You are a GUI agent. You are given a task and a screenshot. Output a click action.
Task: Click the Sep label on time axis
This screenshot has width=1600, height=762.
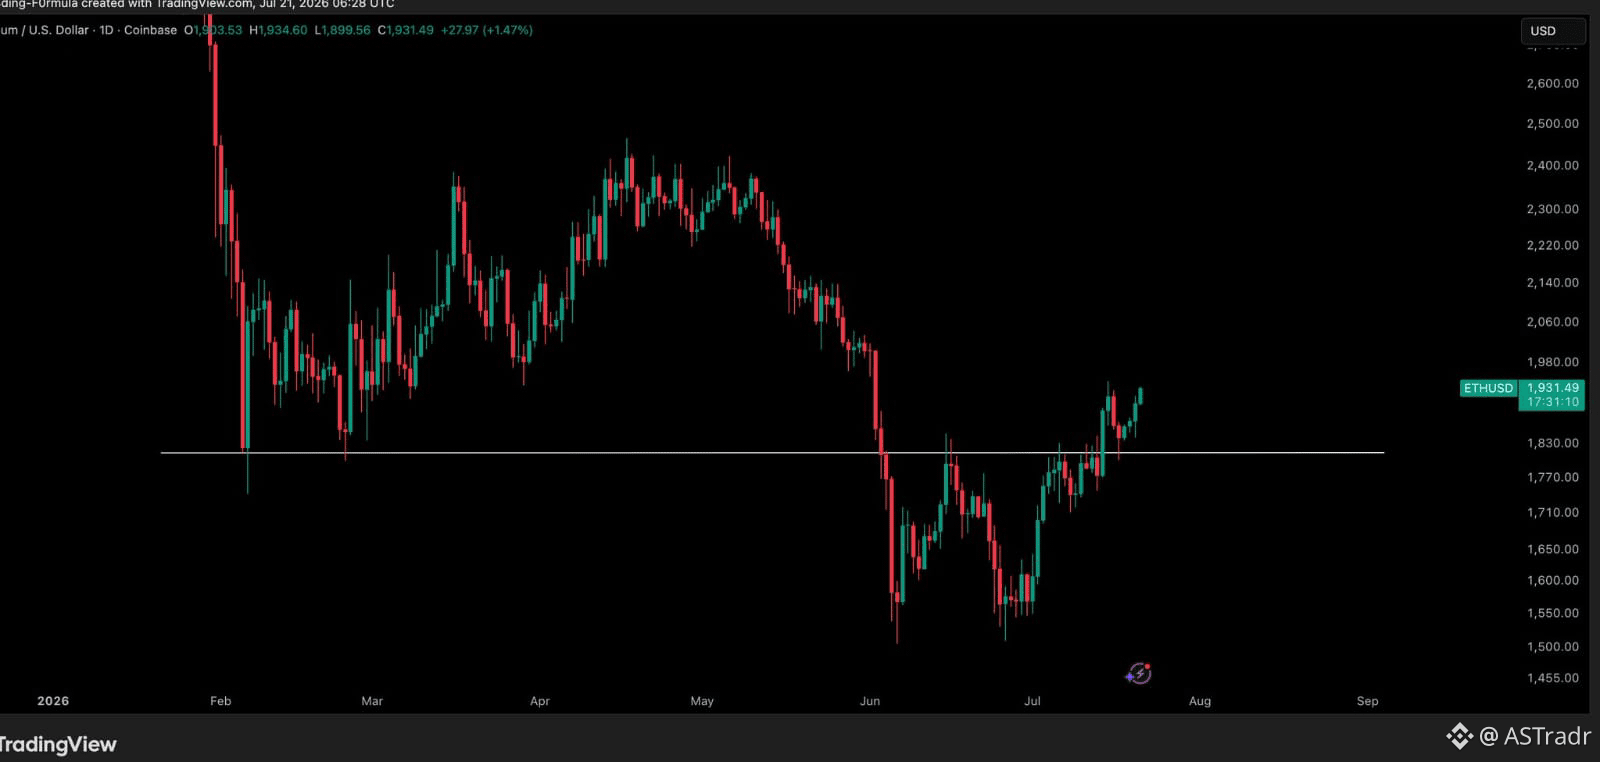tap(1368, 701)
